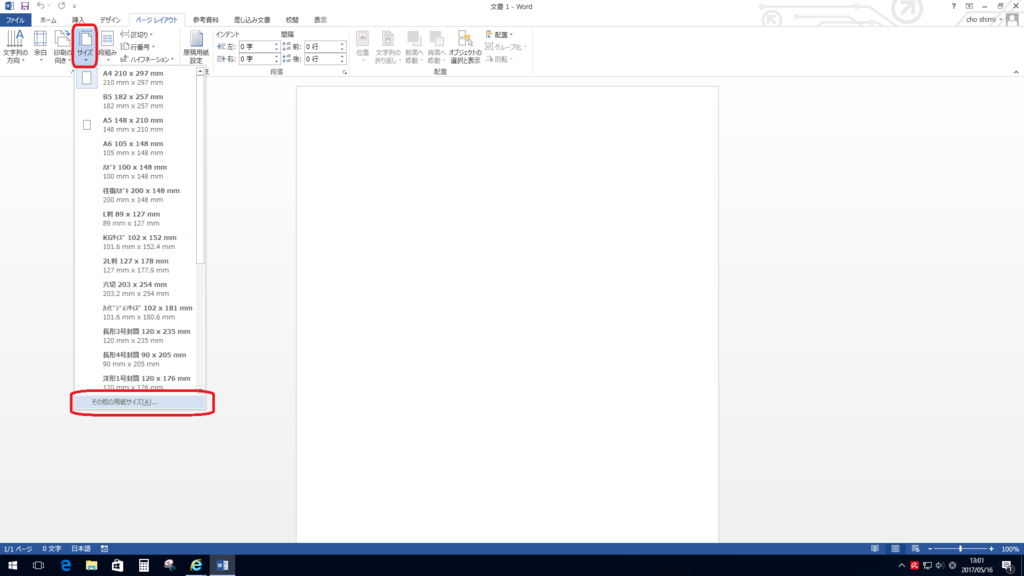This screenshot has height=576, width=1024.
Task: Switch to the デザイン Design tab
Action: tap(110, 20)
